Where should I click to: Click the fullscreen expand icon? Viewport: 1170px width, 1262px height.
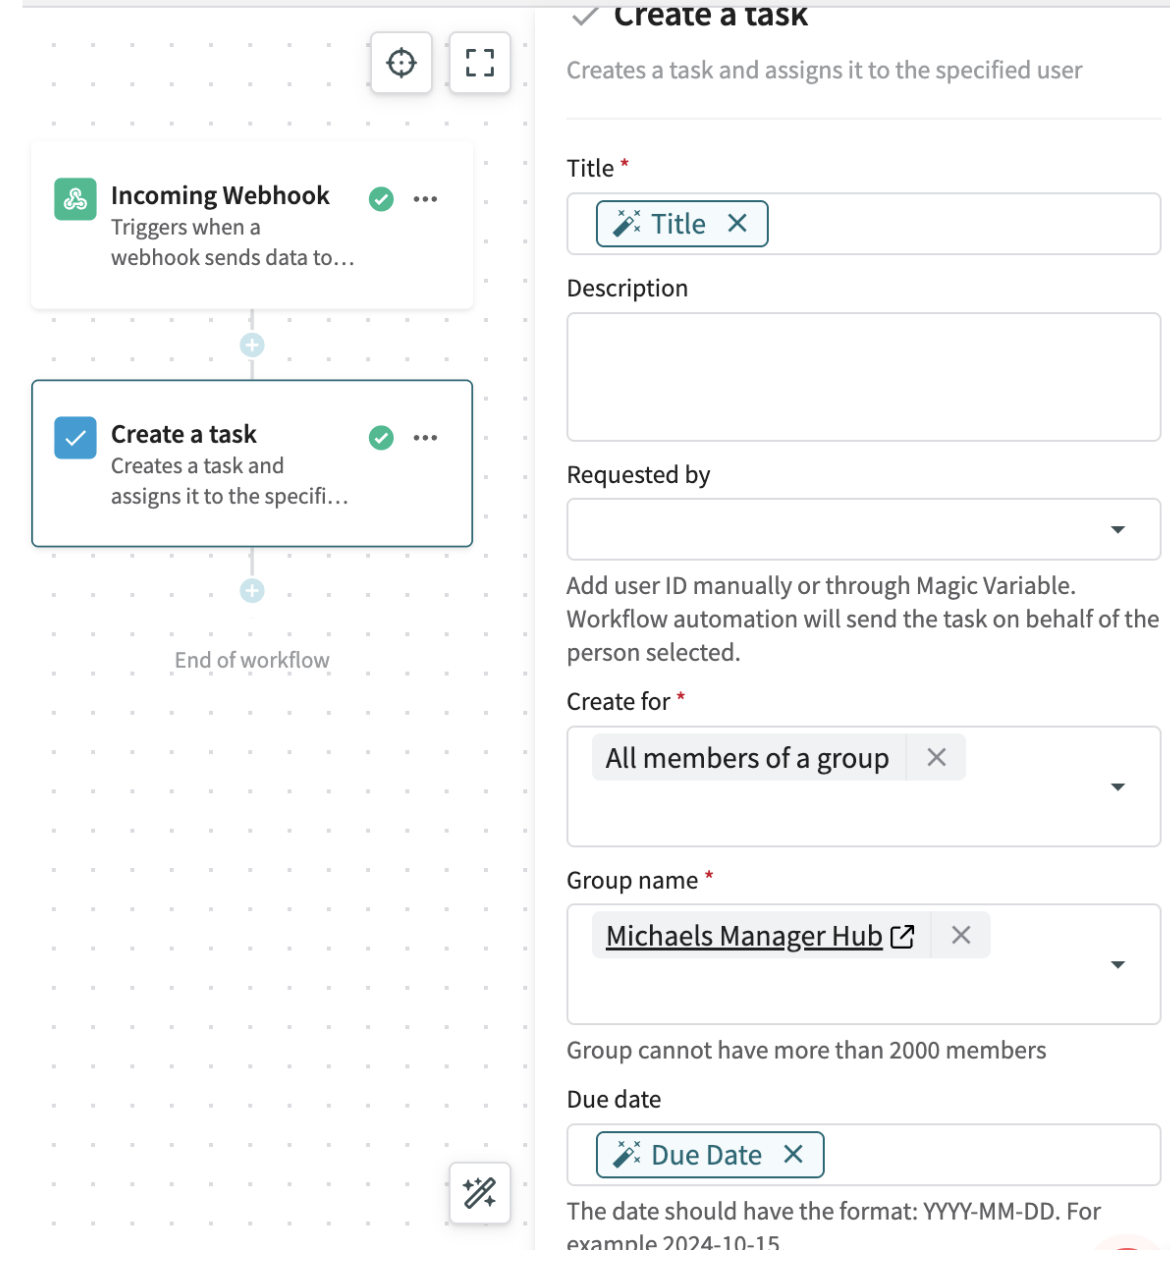(480, 63)
